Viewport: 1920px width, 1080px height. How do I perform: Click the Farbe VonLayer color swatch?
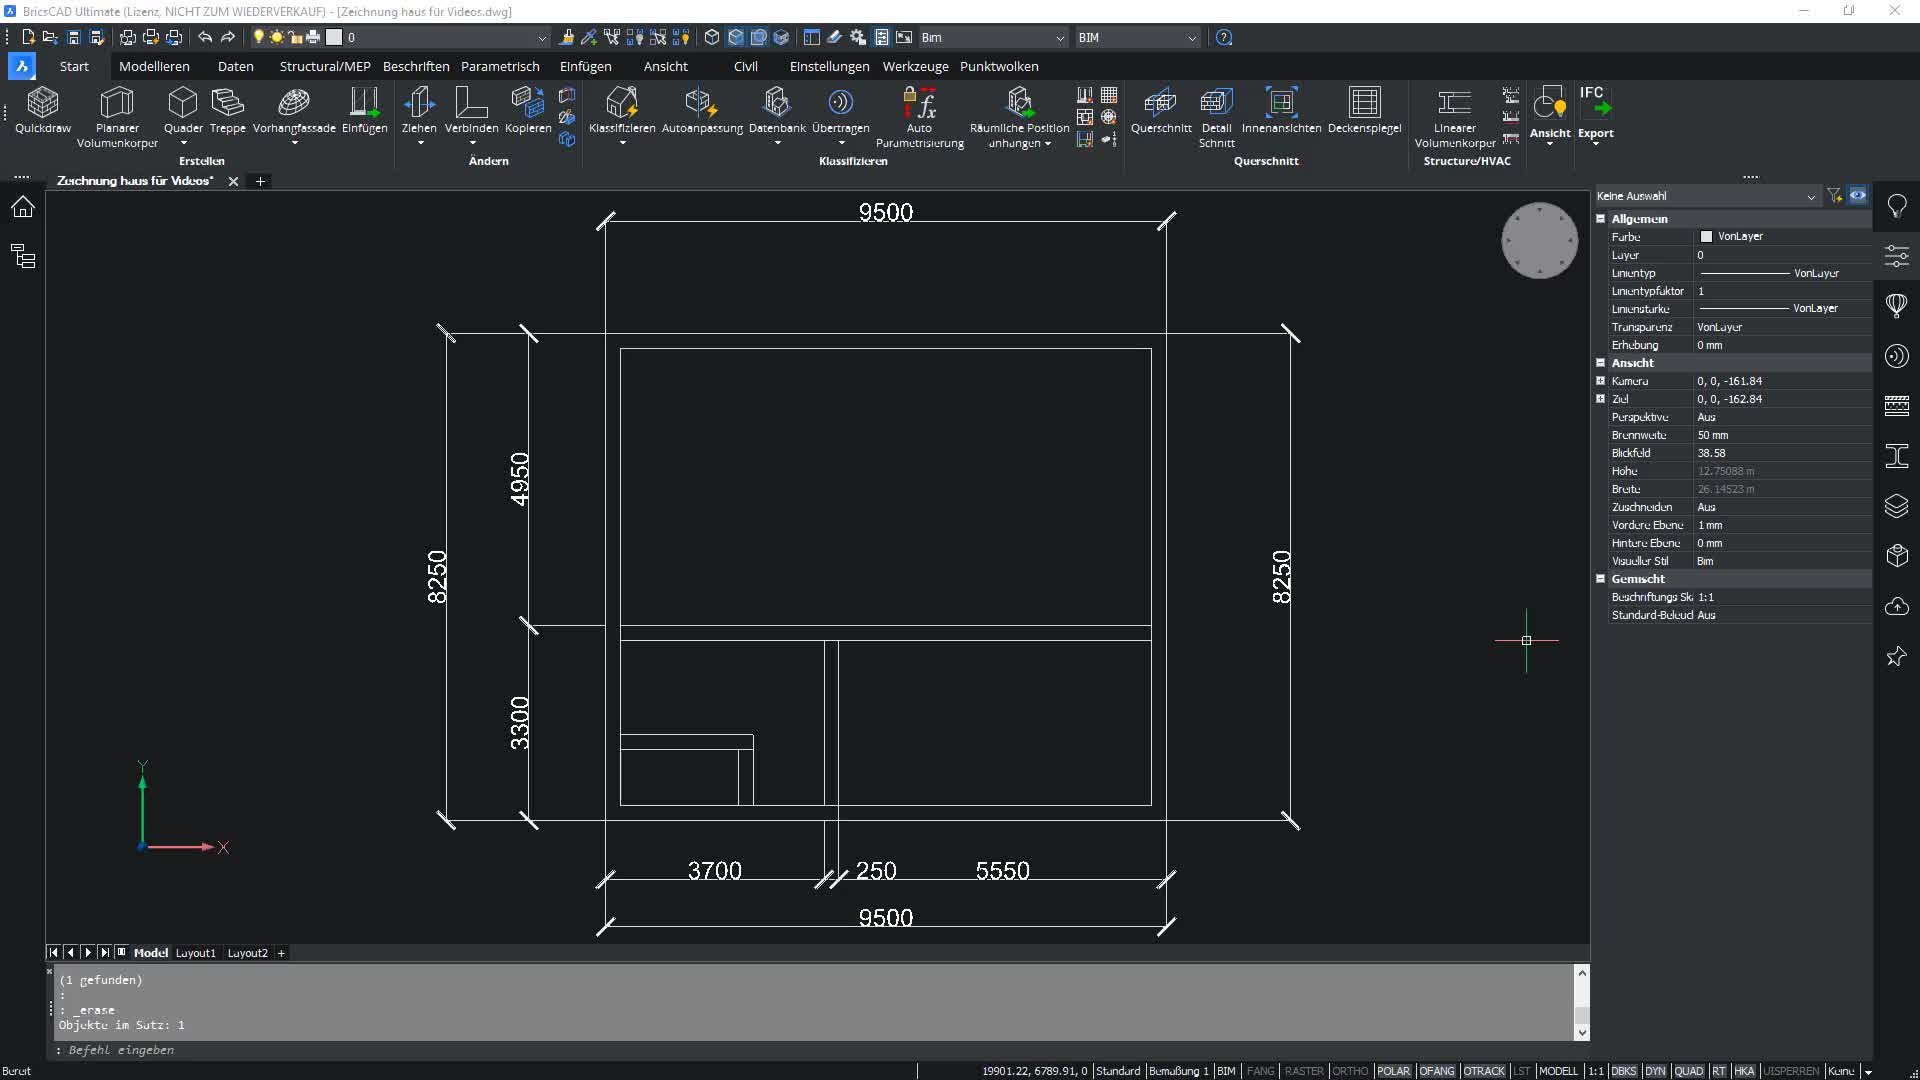click(x=1706, y=237)
